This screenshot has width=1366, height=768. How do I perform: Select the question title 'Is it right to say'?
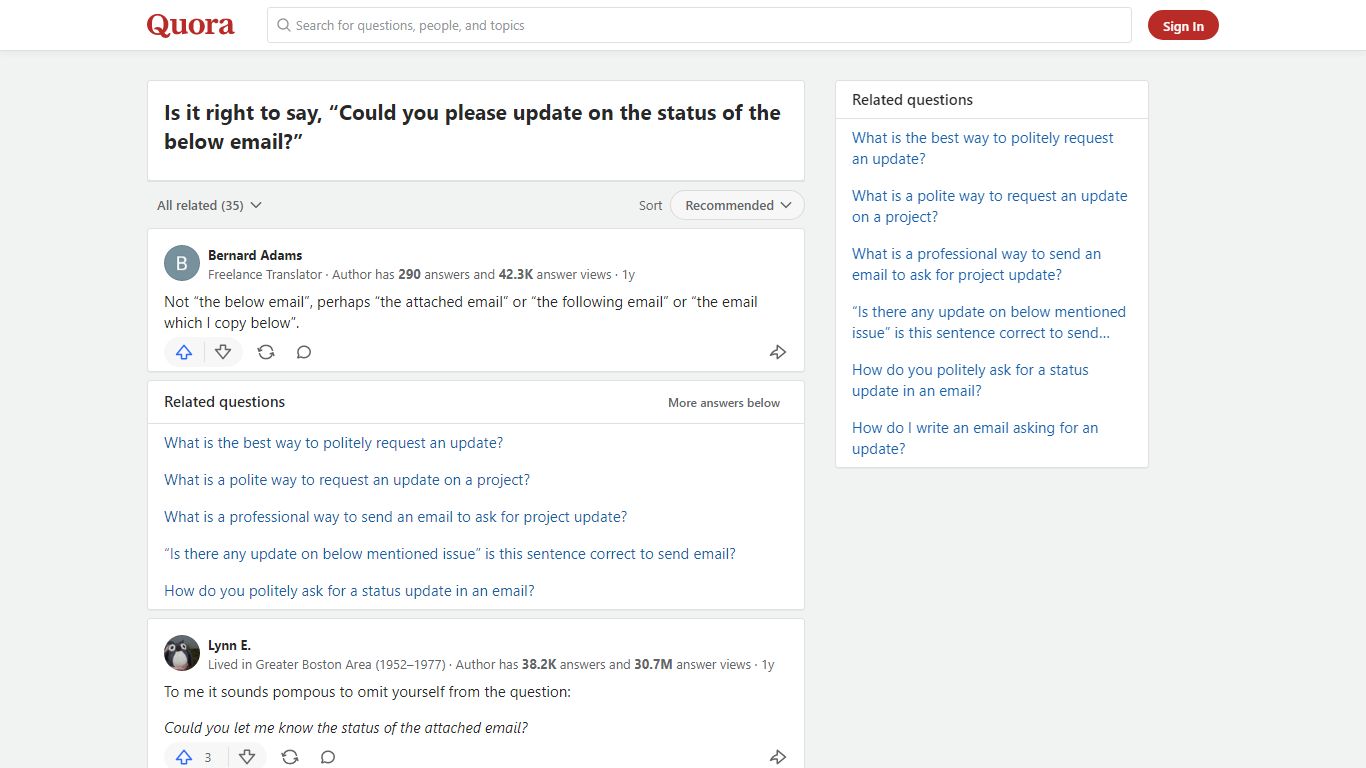click(x=472, y=127)
